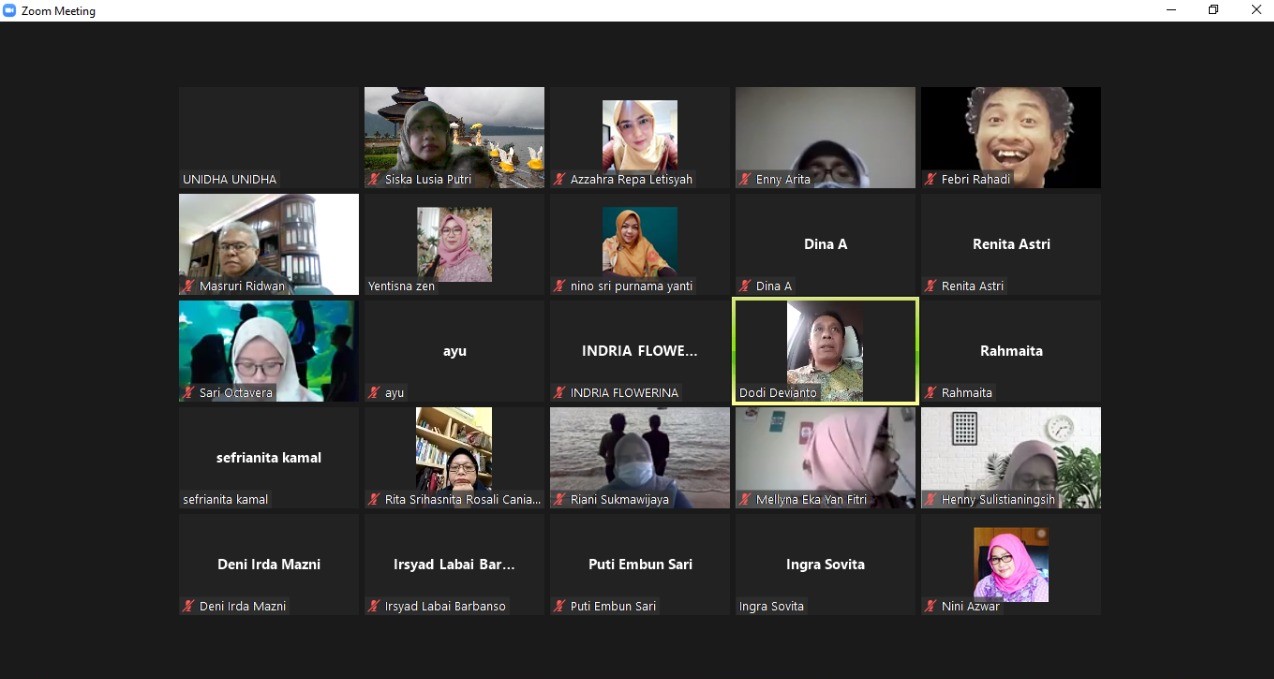Click the muted mic icon beside Henny Sulistianingsih
Viewport: 1274px width, 679px height.
(x=931, y=499)
